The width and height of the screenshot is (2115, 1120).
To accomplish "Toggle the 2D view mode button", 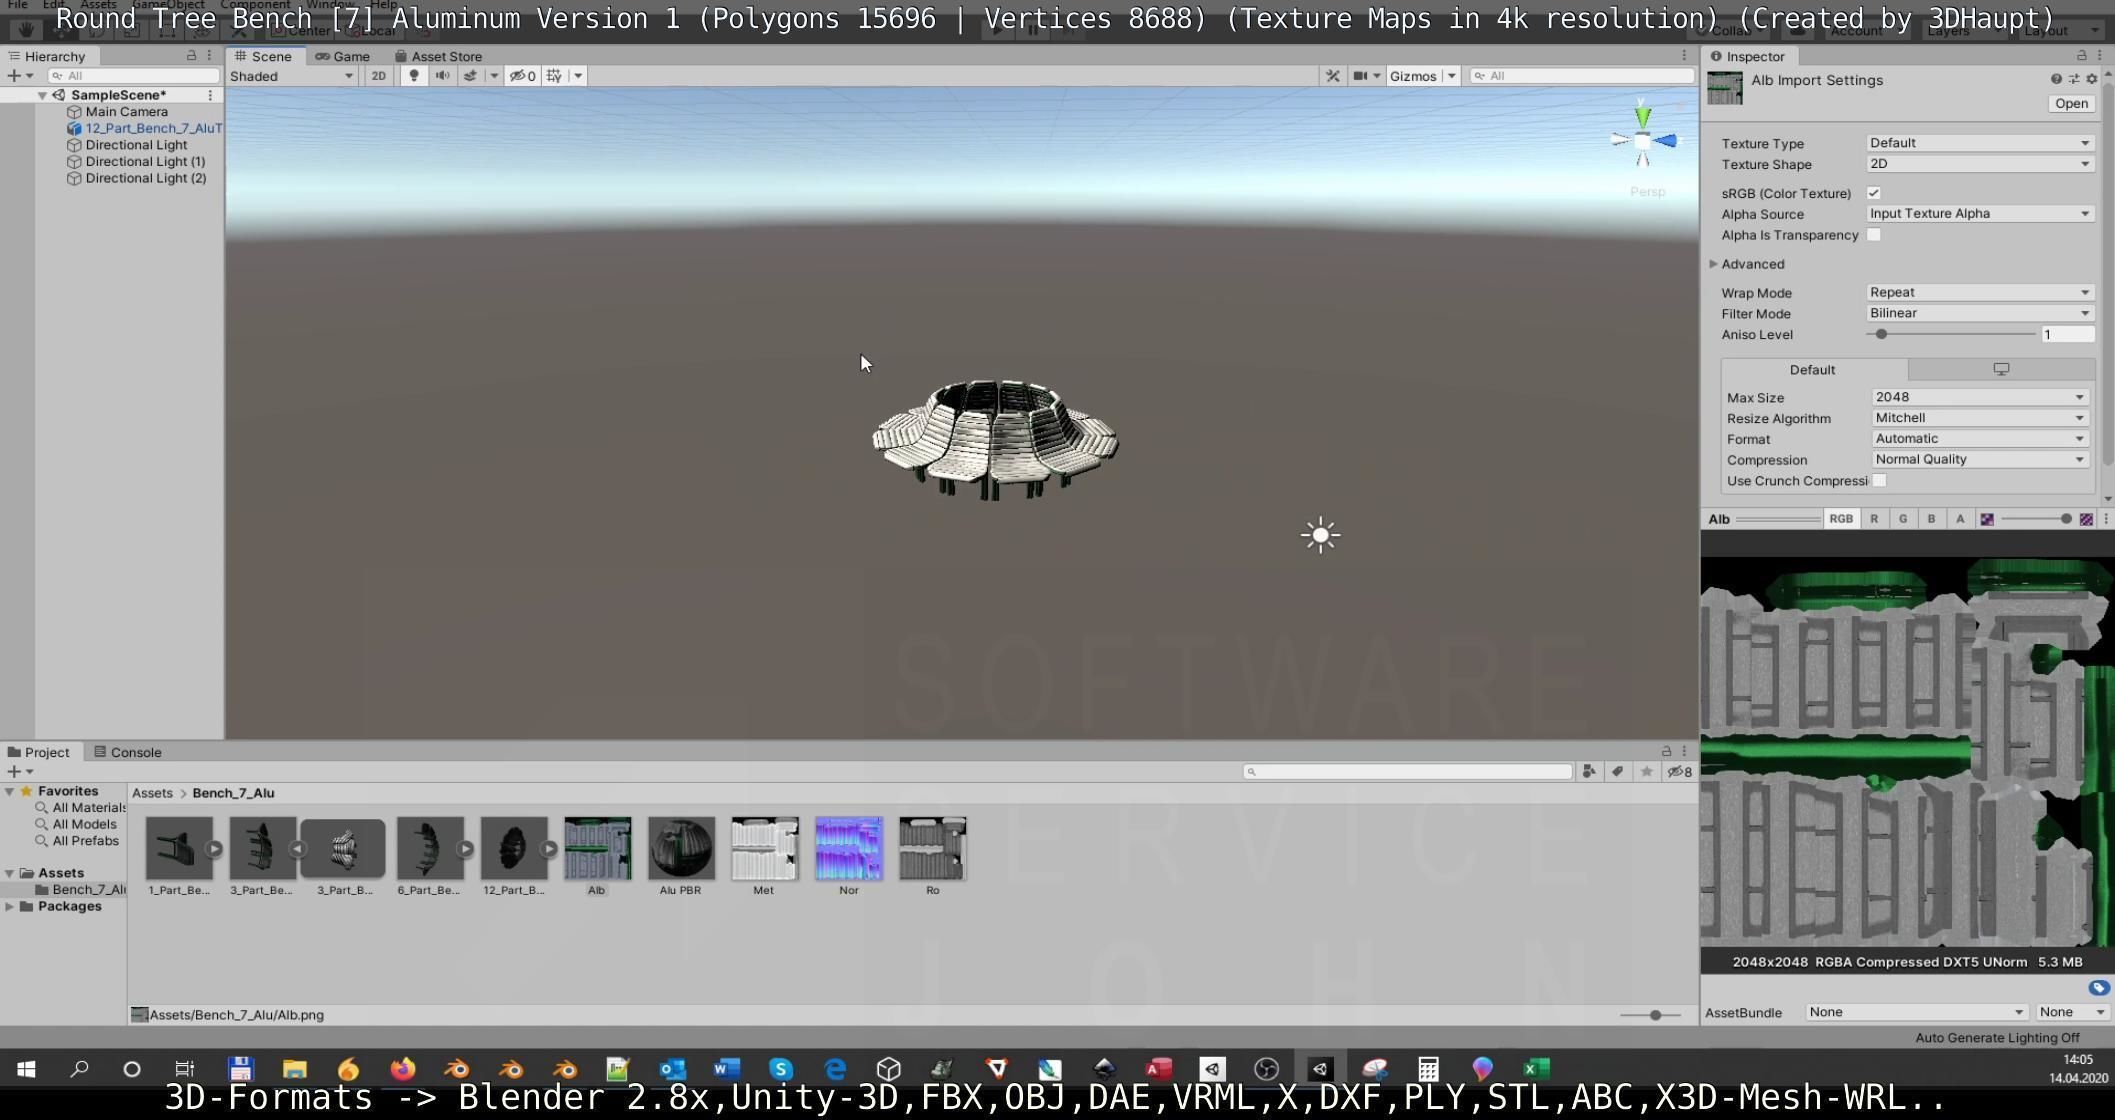I will (x=378, y=76).
